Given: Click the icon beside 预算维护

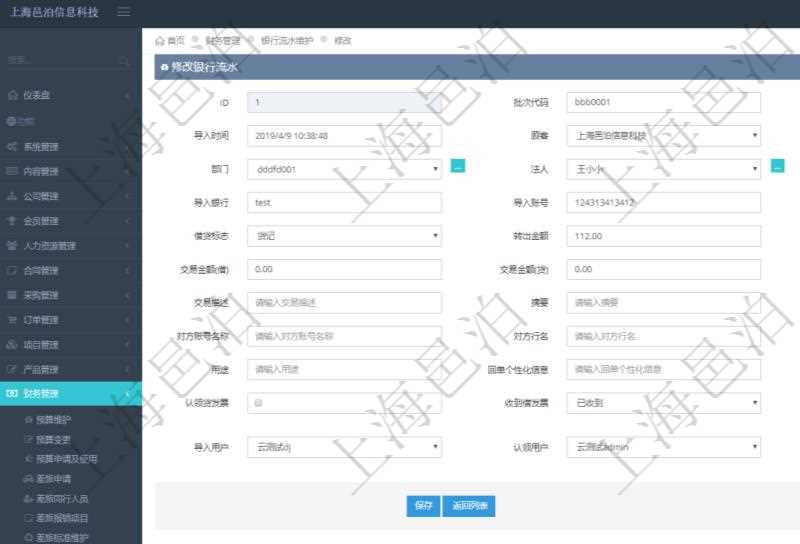Looking at the screenshot, I should point(29,419).
